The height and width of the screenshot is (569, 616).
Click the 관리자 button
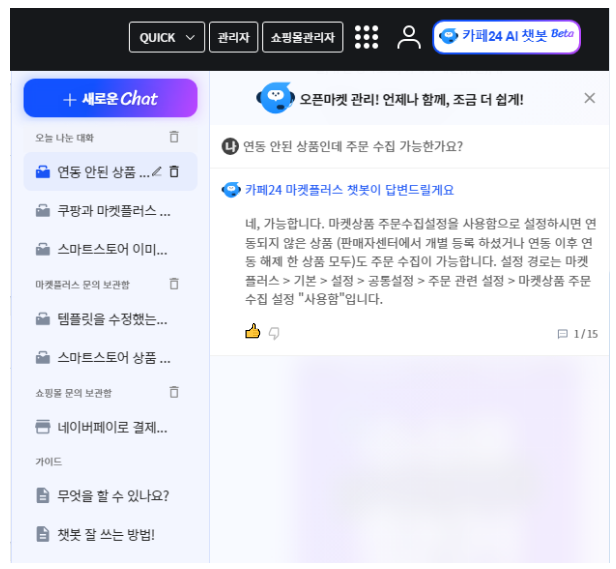233,37
